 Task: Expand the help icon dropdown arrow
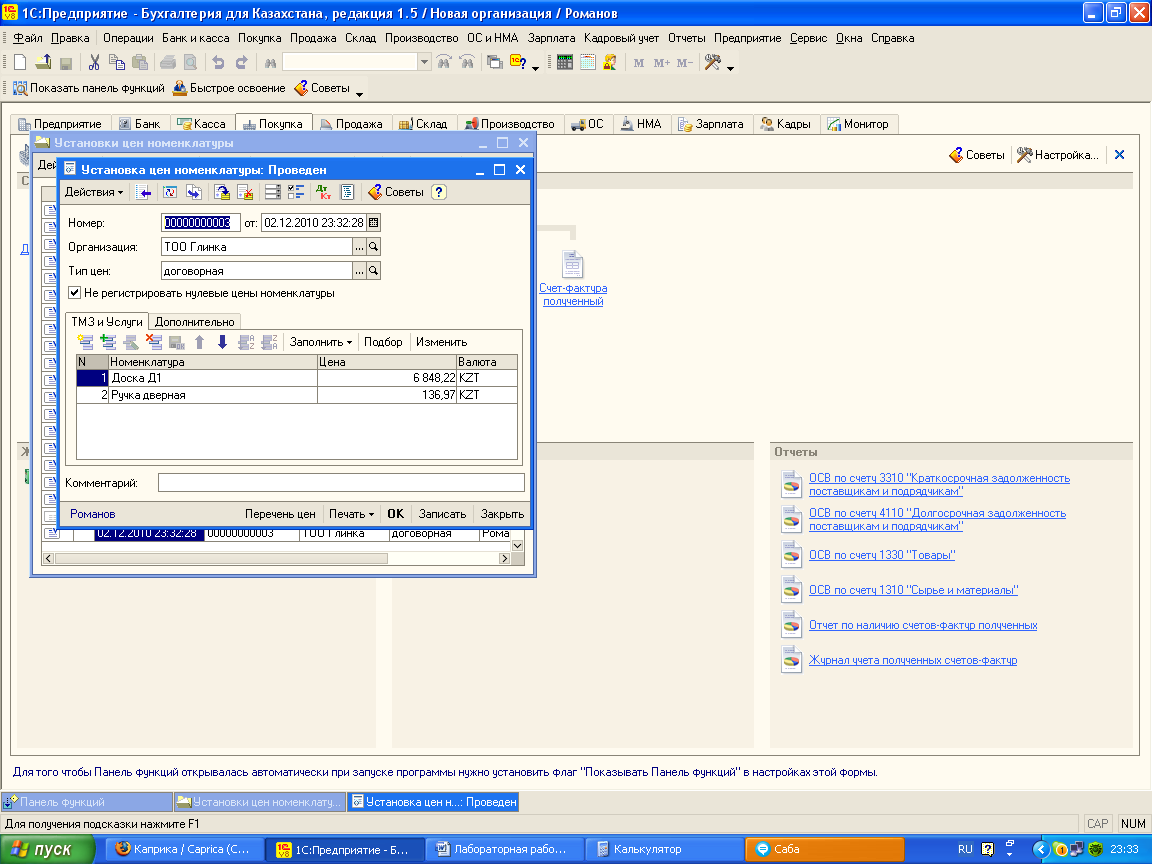tap(535, 68)
